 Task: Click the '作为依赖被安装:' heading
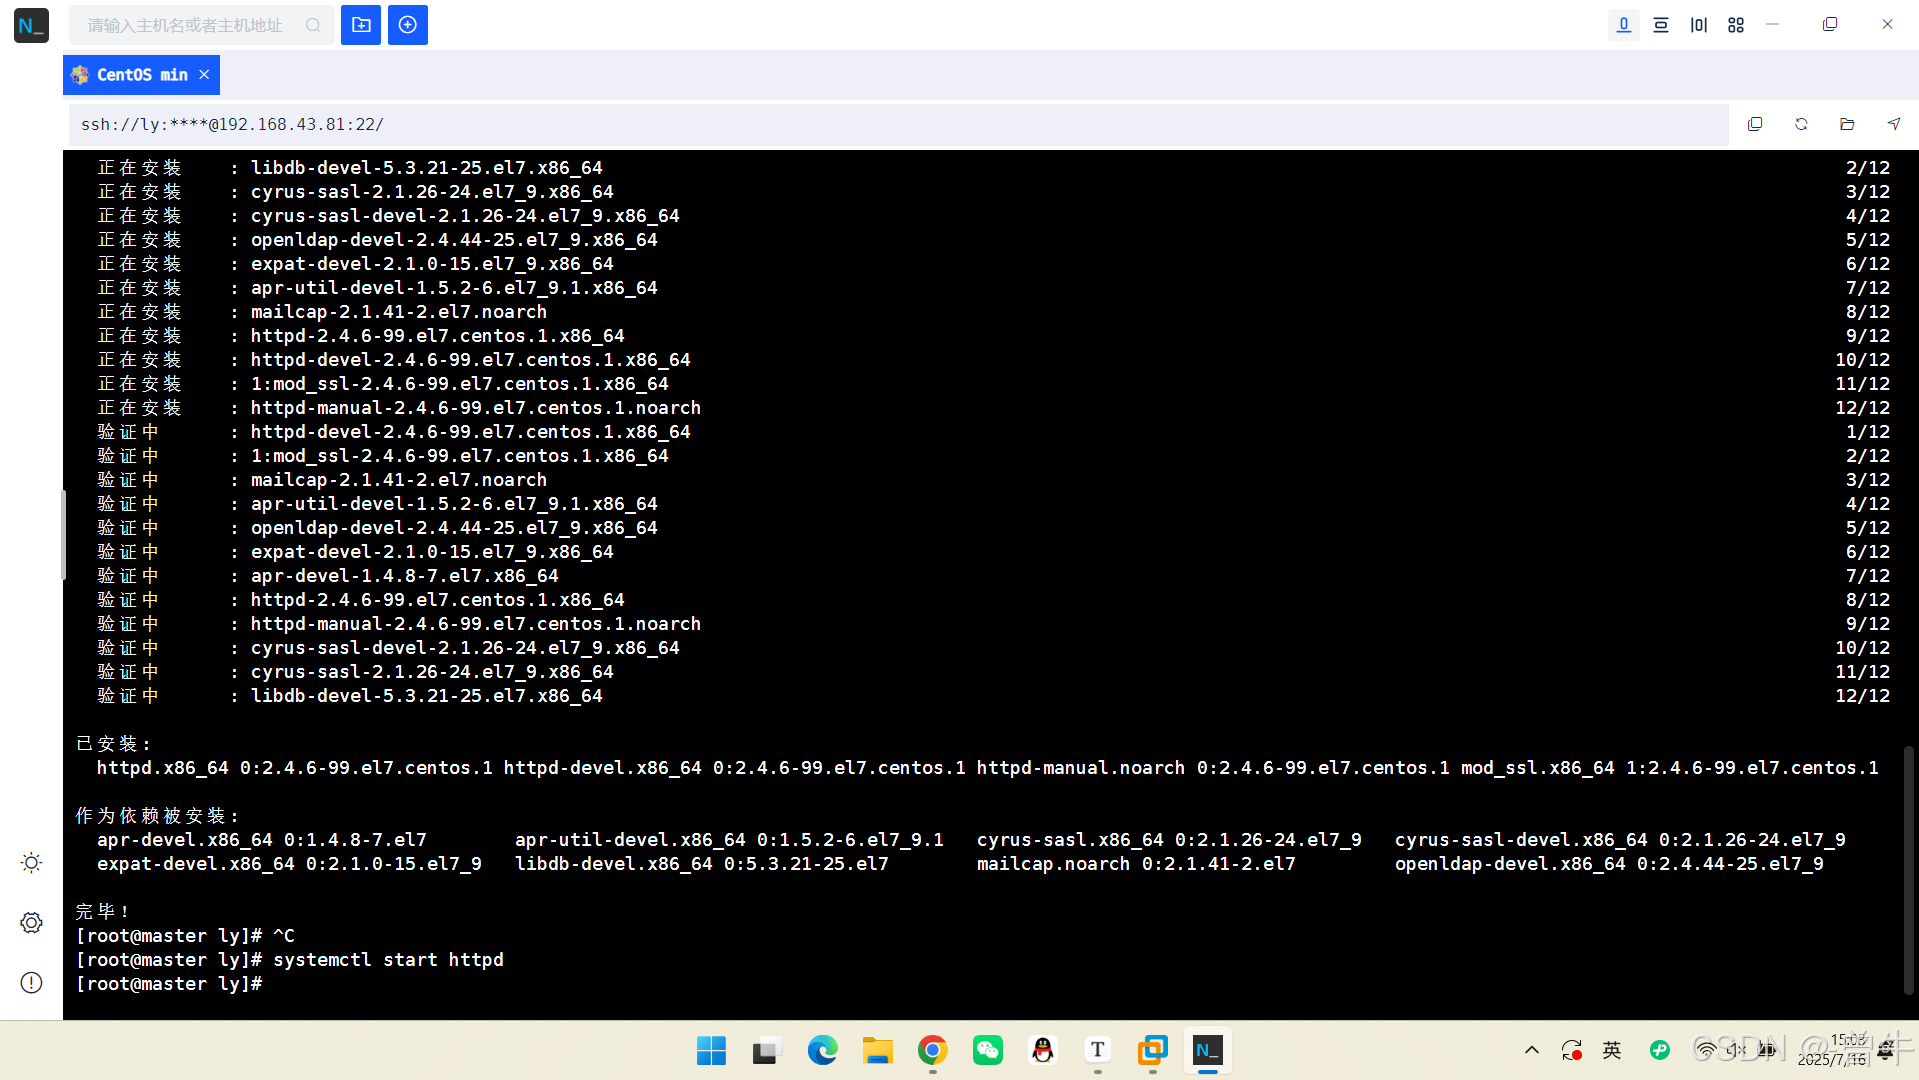coord(158,816)
